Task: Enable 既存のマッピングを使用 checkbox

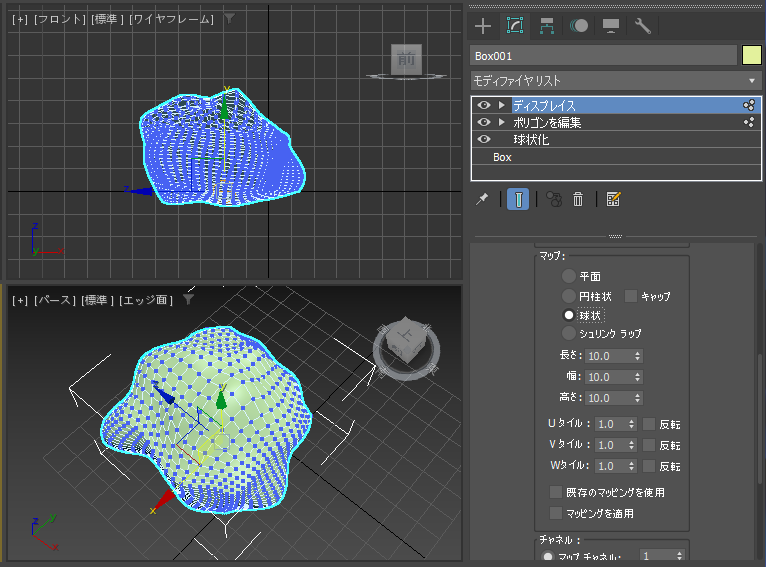Action: [555, 492]
